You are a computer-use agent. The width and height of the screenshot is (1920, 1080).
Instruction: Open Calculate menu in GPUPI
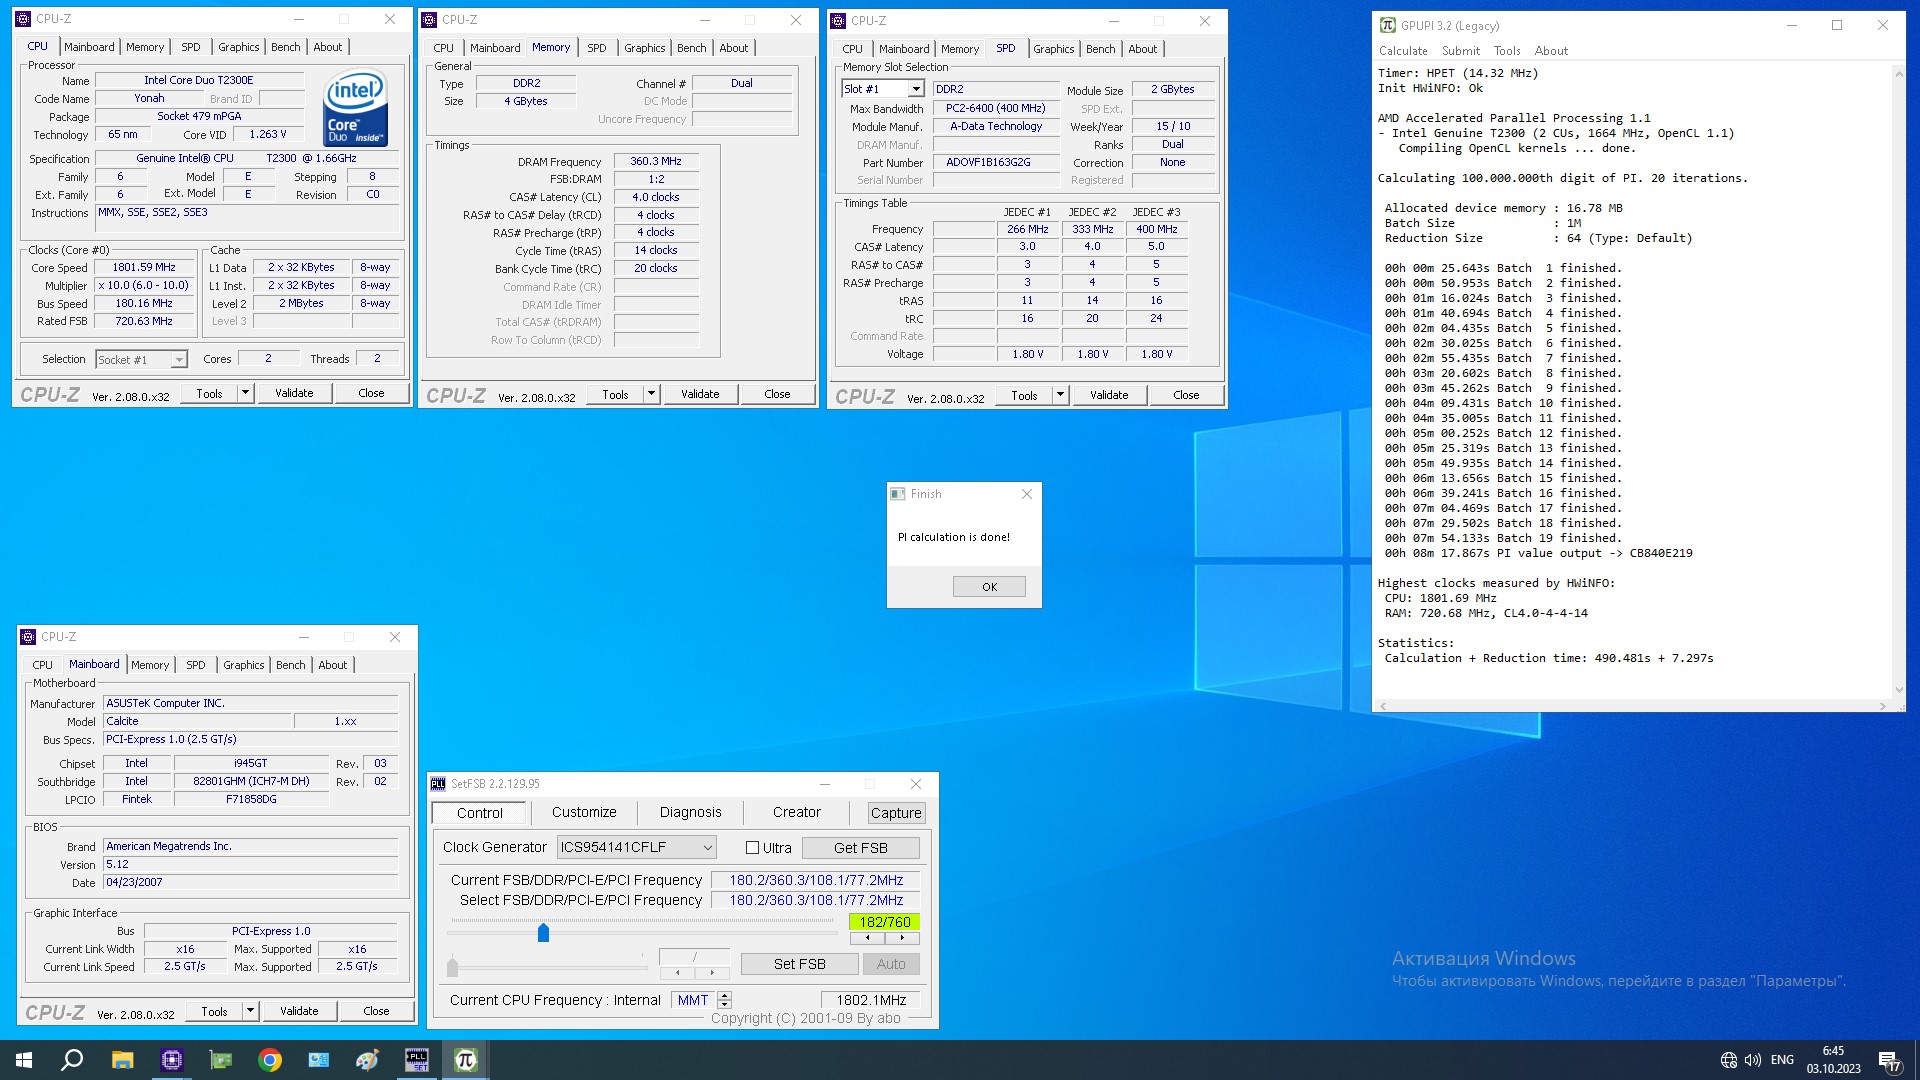pyautogui.click(x=1403, y=51)
